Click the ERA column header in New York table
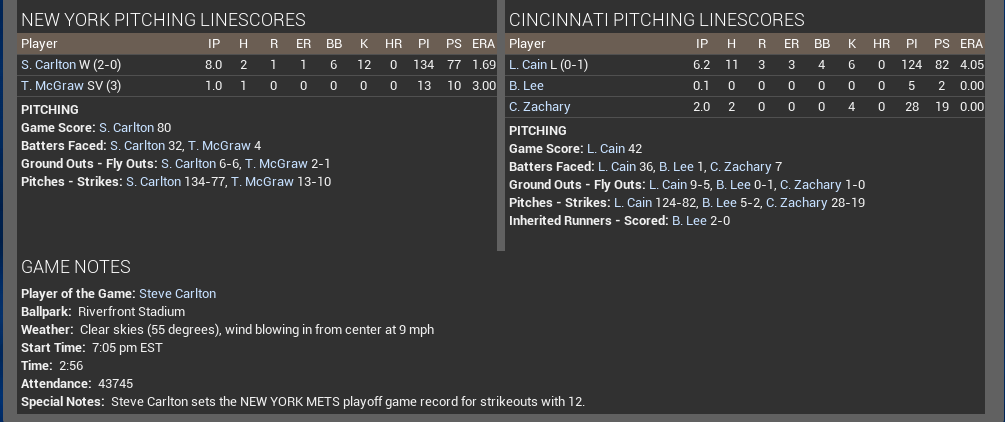This screenshot has height=422, width=1005. pos(483,44)
